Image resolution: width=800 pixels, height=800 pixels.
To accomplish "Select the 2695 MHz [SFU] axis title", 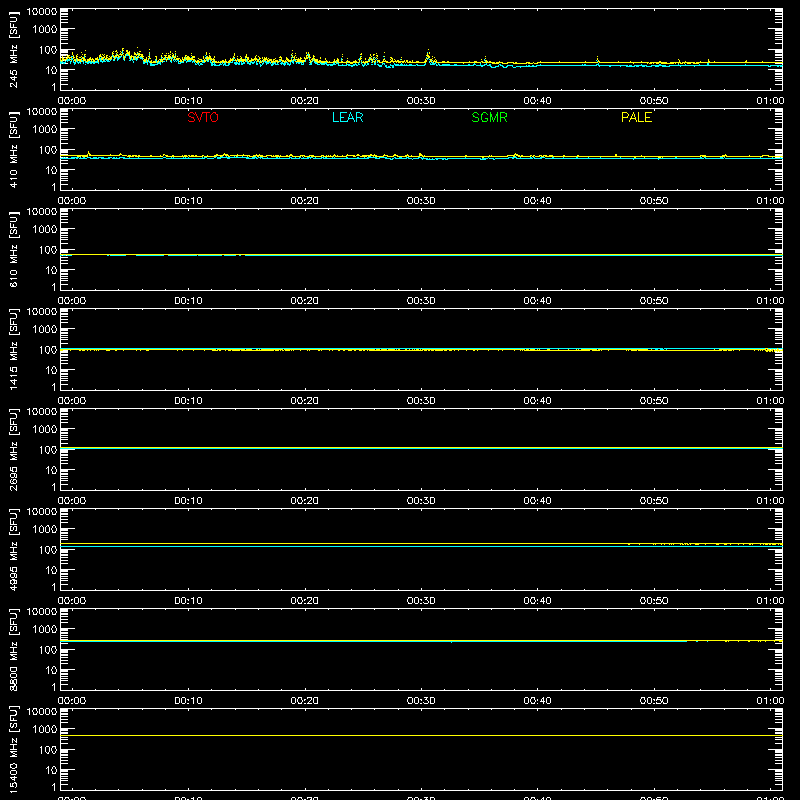I will pyautogui.click(x=13, y=449).
